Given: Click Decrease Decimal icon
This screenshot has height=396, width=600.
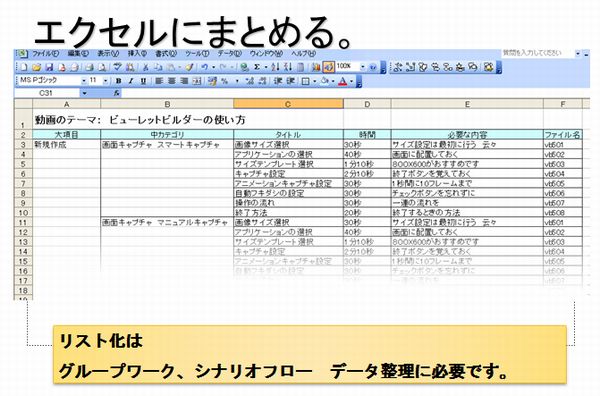Looking at the screenshot, I should tap(262, 81).
